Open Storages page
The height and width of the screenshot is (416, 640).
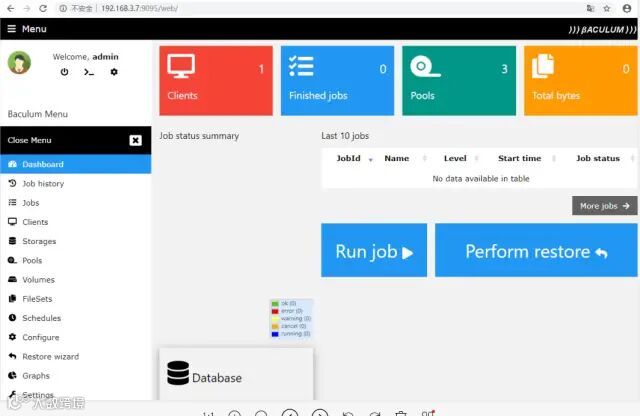[x=76, y=241]
